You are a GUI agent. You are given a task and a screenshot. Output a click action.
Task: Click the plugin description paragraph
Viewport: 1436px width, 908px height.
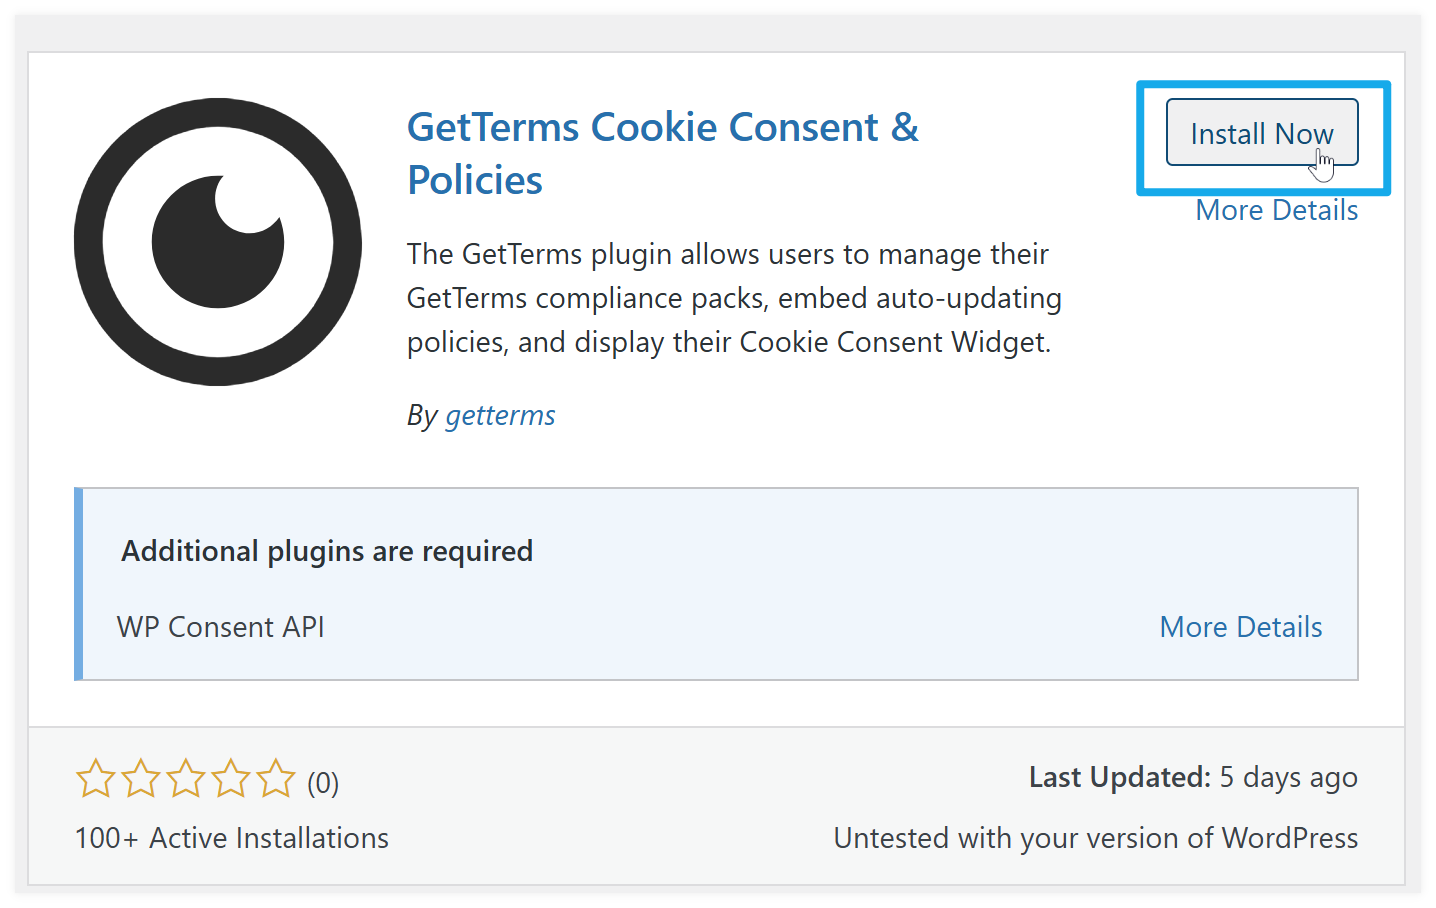pyautogui.click(x=733, y=298)
